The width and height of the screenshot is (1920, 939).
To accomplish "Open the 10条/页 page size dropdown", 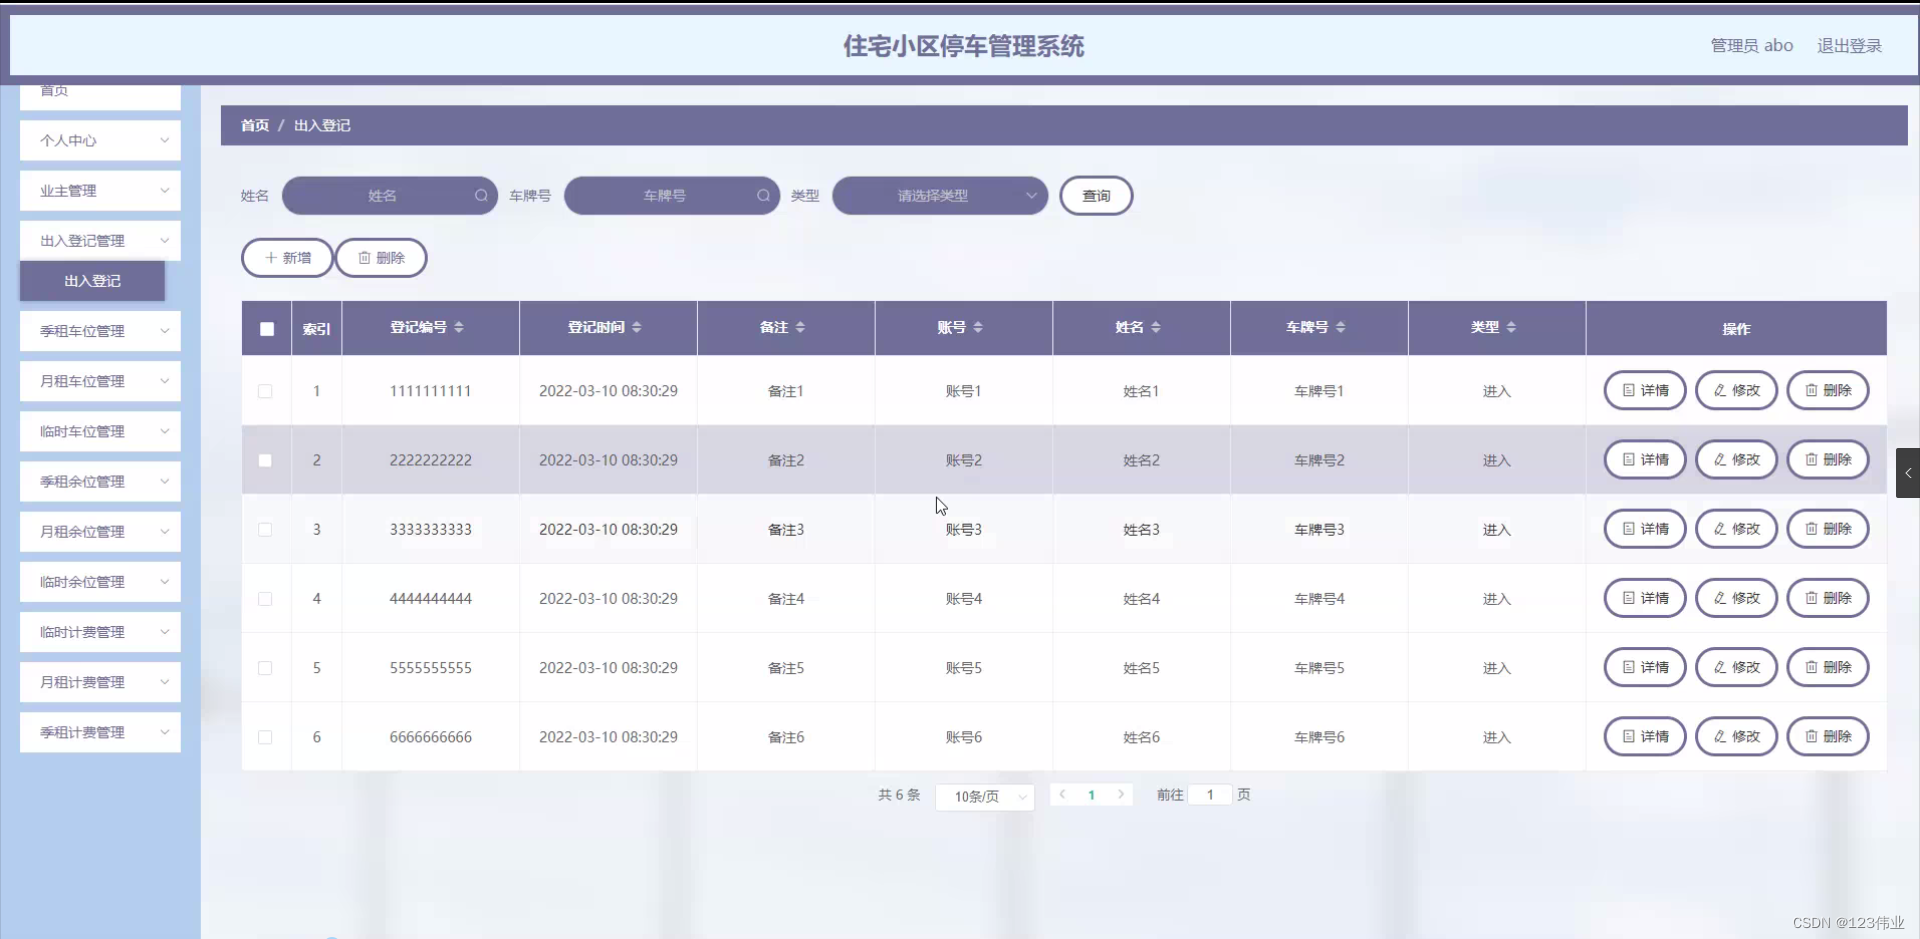I will [x=983, y=796].
